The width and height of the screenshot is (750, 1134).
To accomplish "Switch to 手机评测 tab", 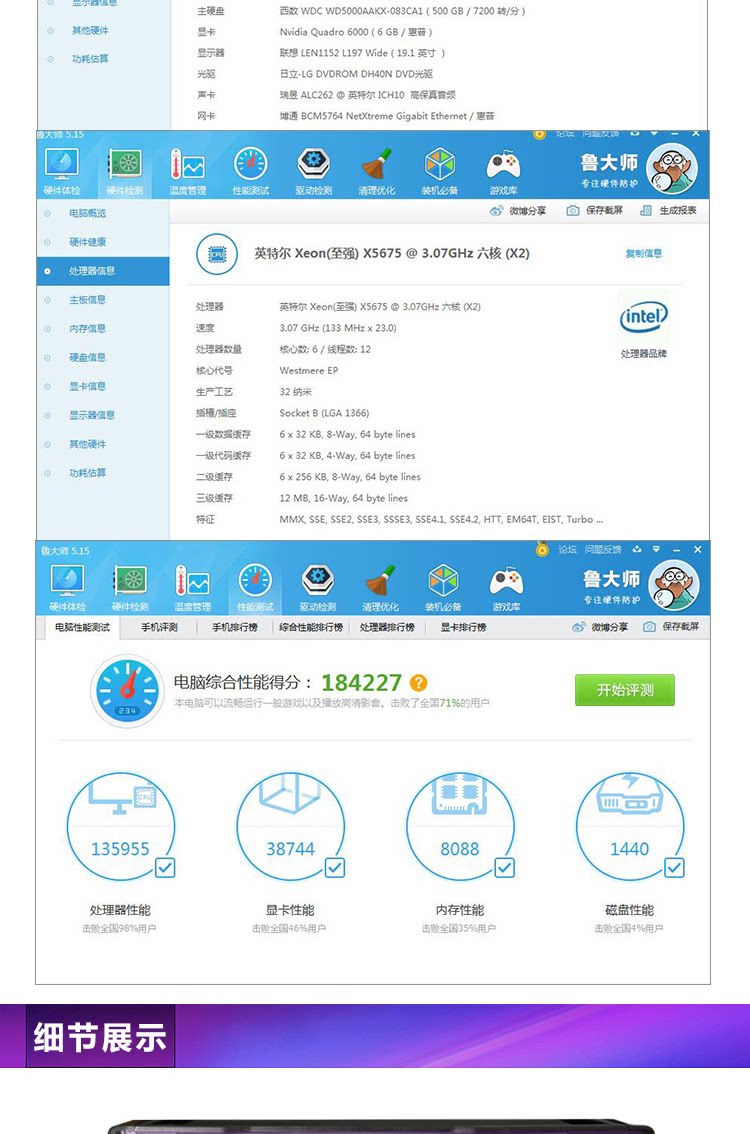I will (x=159, y=627).
